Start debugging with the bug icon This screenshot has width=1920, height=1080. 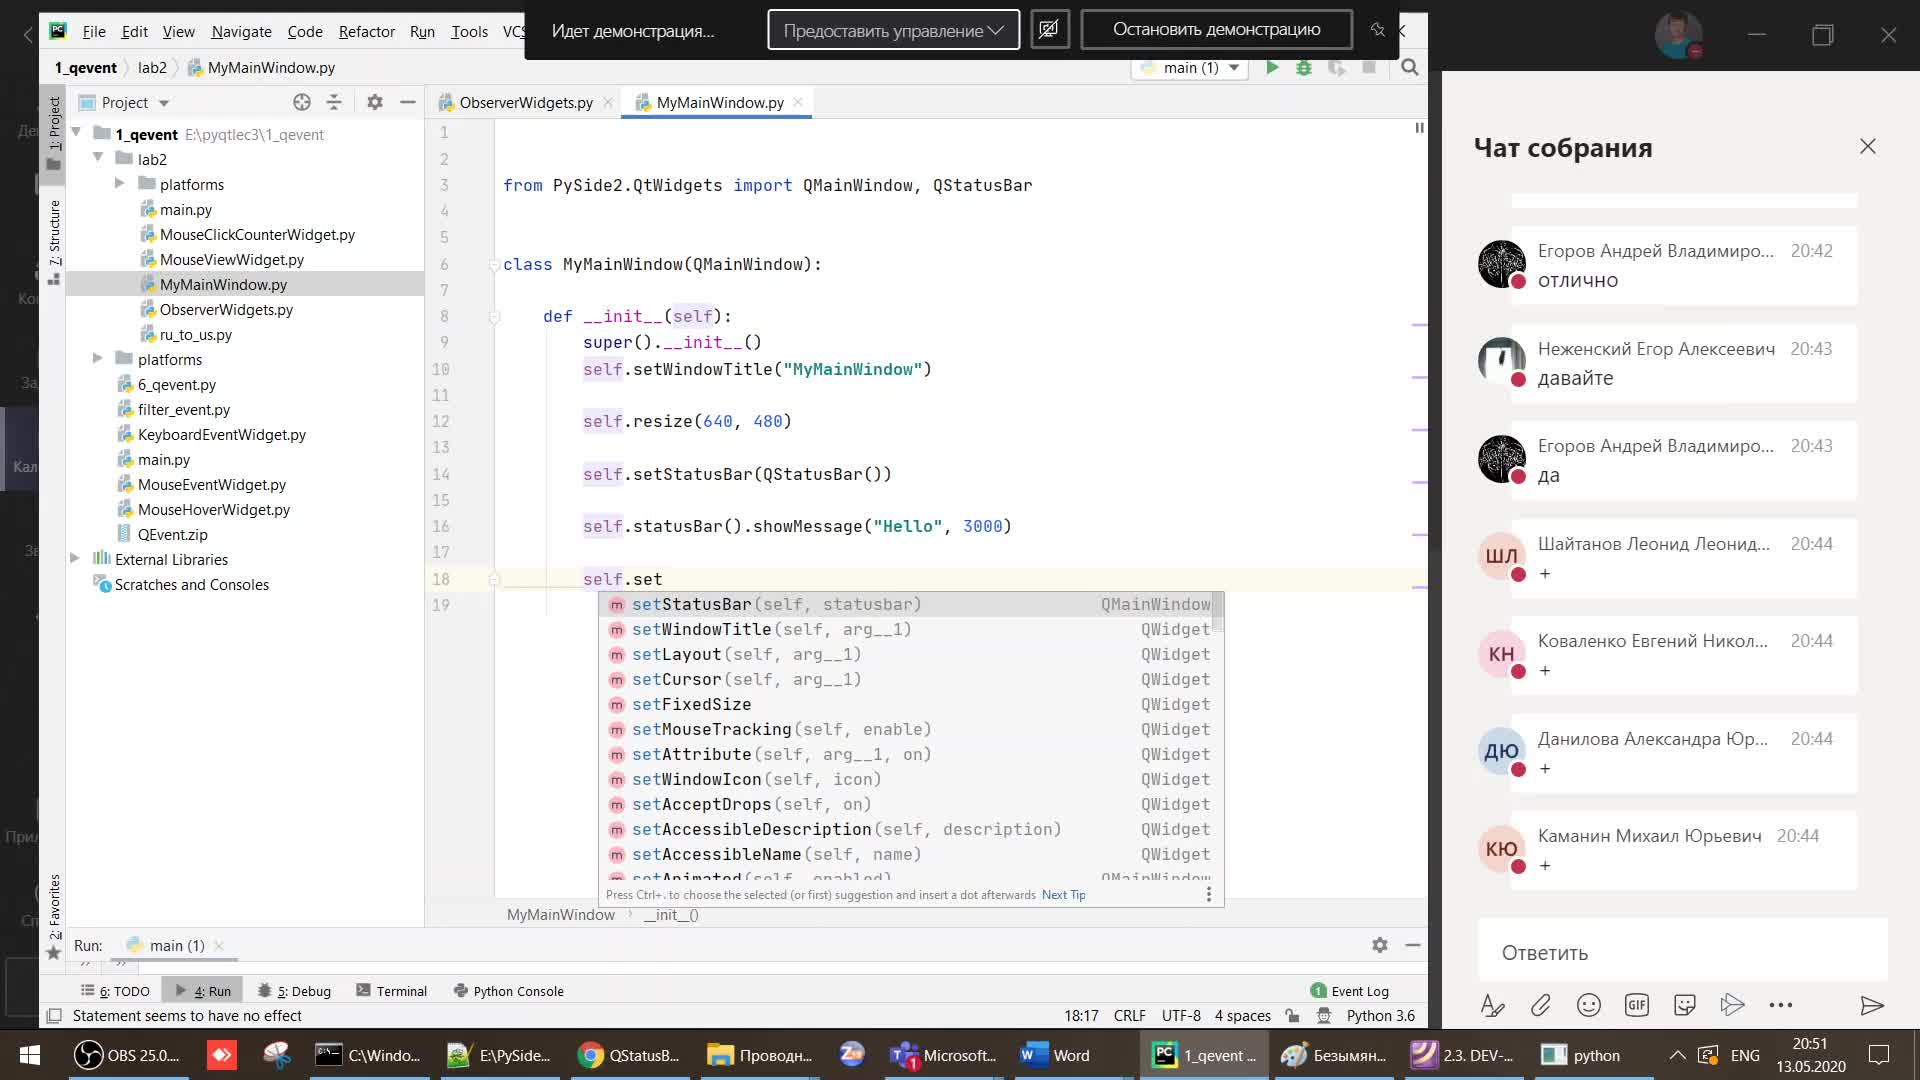pos(1304,68)
